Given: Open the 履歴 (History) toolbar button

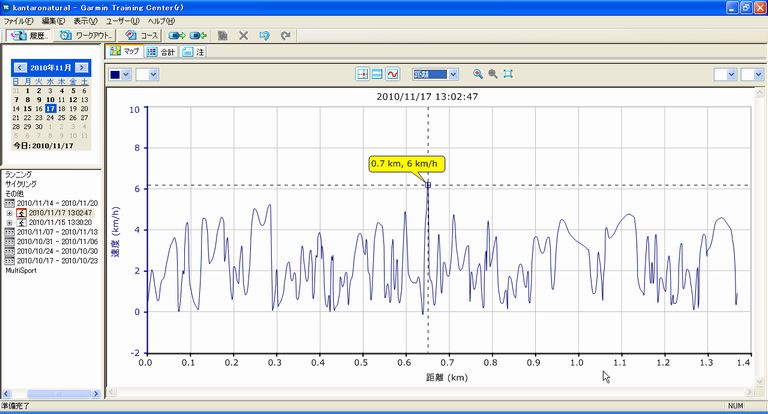Looking at the screenshot, I should pos(29,35).
